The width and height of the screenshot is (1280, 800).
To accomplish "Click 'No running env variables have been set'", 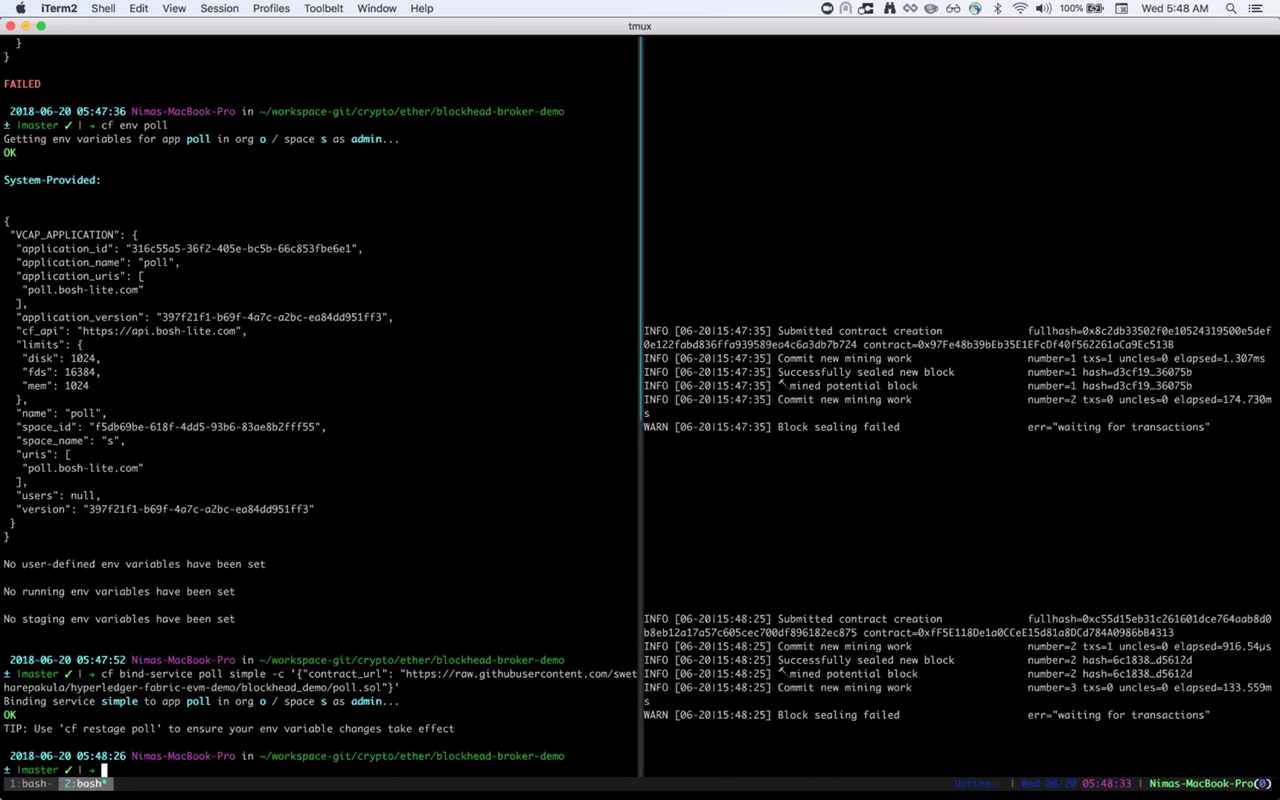I will tap(119, 592).
